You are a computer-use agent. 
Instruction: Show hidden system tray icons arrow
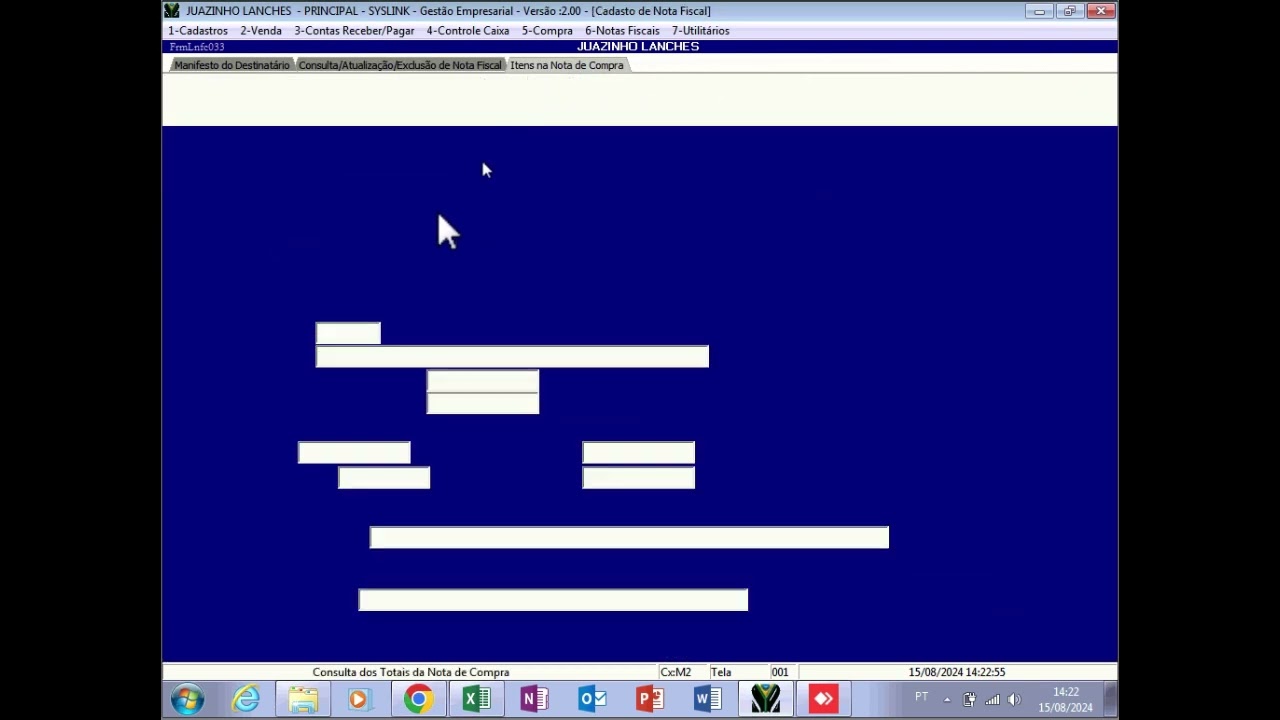[947, 699]
